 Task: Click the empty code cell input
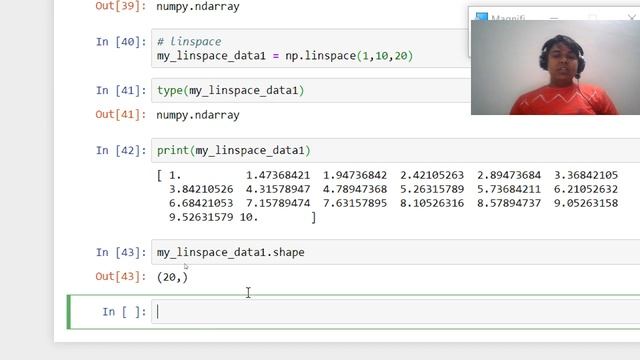(x=396, y=312)
